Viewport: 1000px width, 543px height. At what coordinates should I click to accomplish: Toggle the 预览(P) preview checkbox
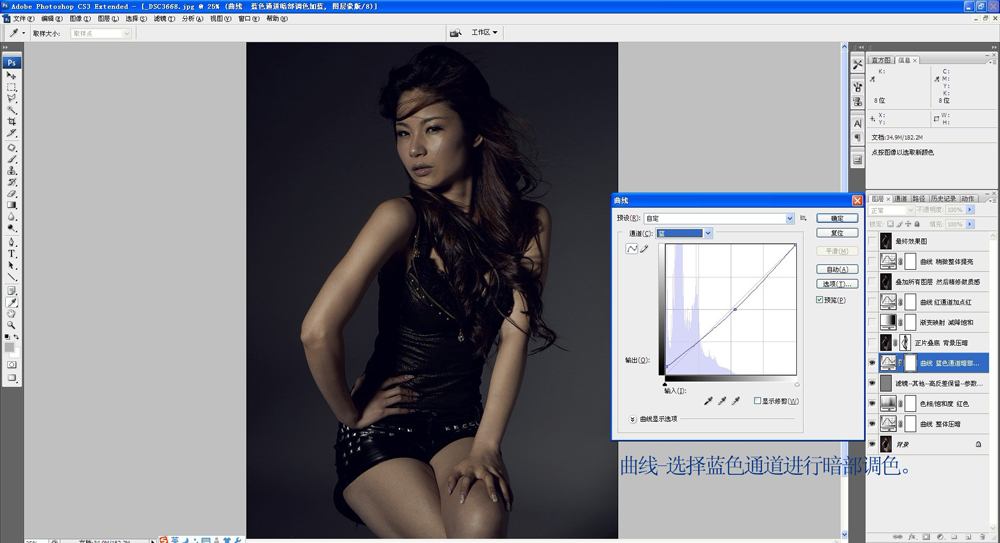(820, 300)
